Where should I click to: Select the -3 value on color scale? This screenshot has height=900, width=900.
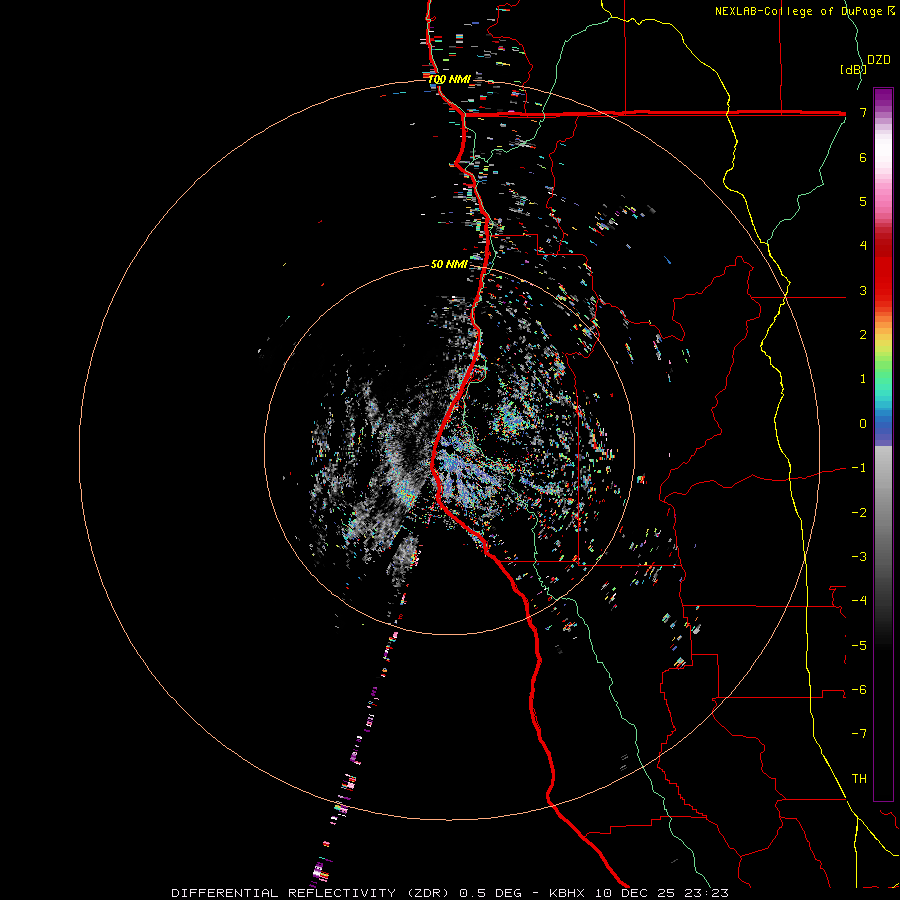click(x=859, y=557)
